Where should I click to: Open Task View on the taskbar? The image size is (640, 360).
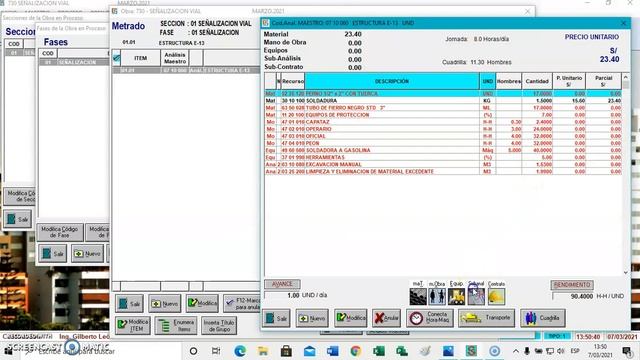pos(216,351)
